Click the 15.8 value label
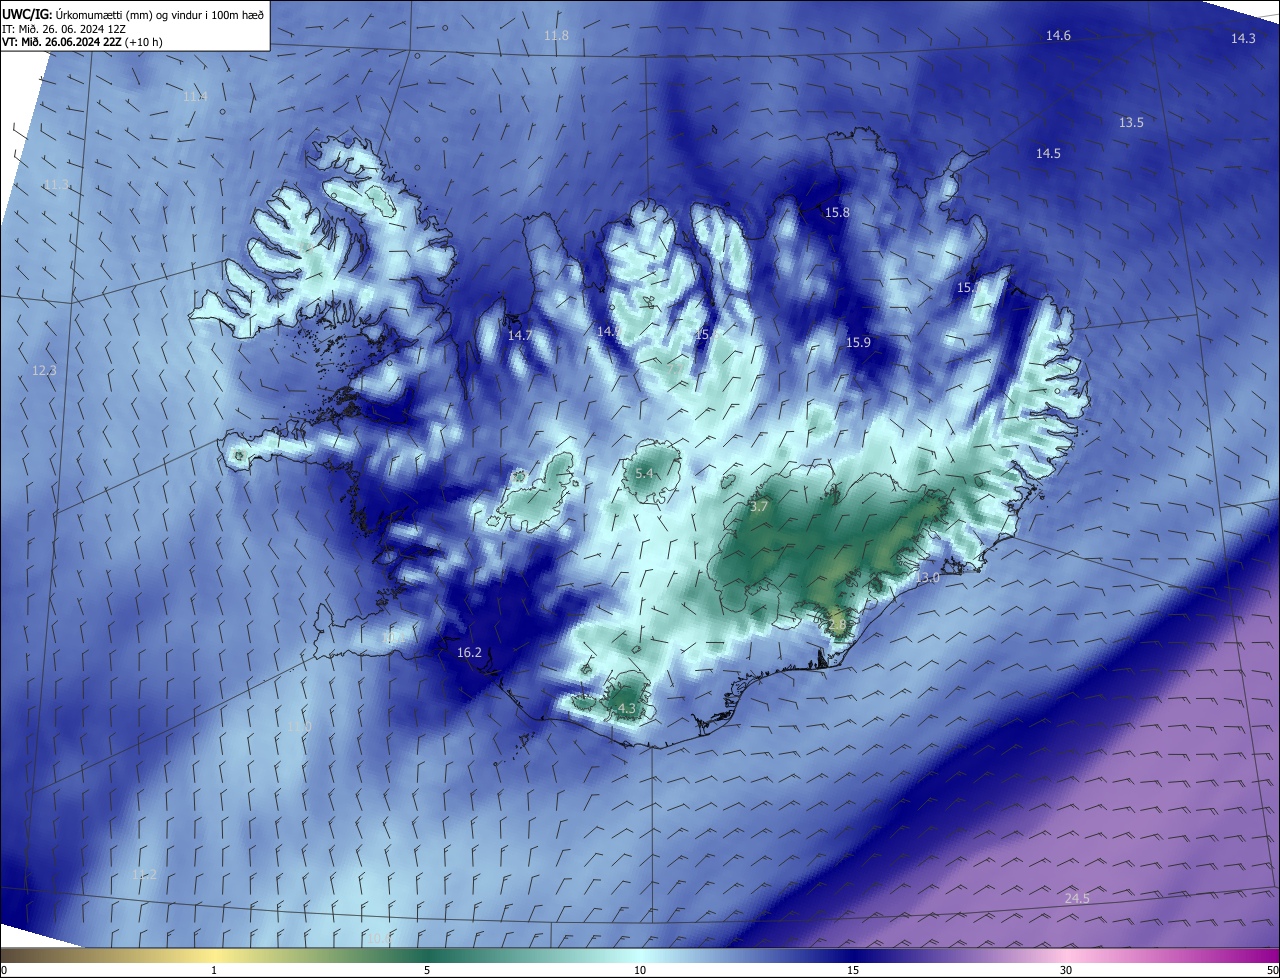1280x978 pixels. click(x=837, y=213)
